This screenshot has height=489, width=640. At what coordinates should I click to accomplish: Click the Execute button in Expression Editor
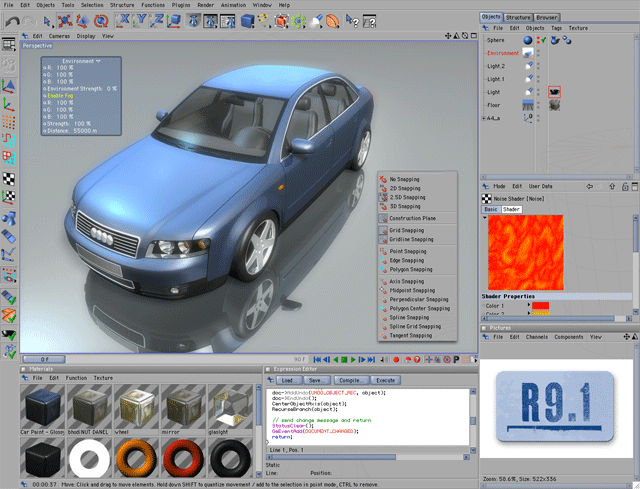(x=385, y=381)
